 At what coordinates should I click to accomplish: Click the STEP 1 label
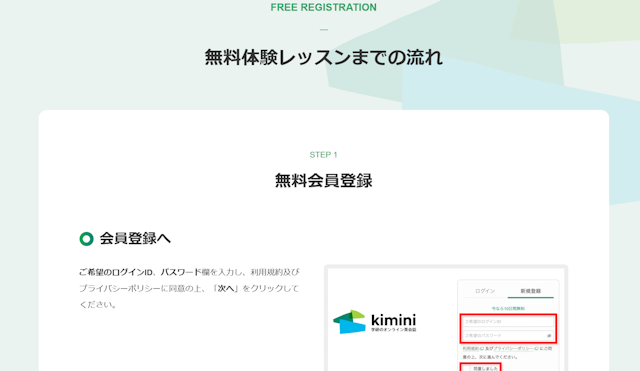(x=323, y=155)
